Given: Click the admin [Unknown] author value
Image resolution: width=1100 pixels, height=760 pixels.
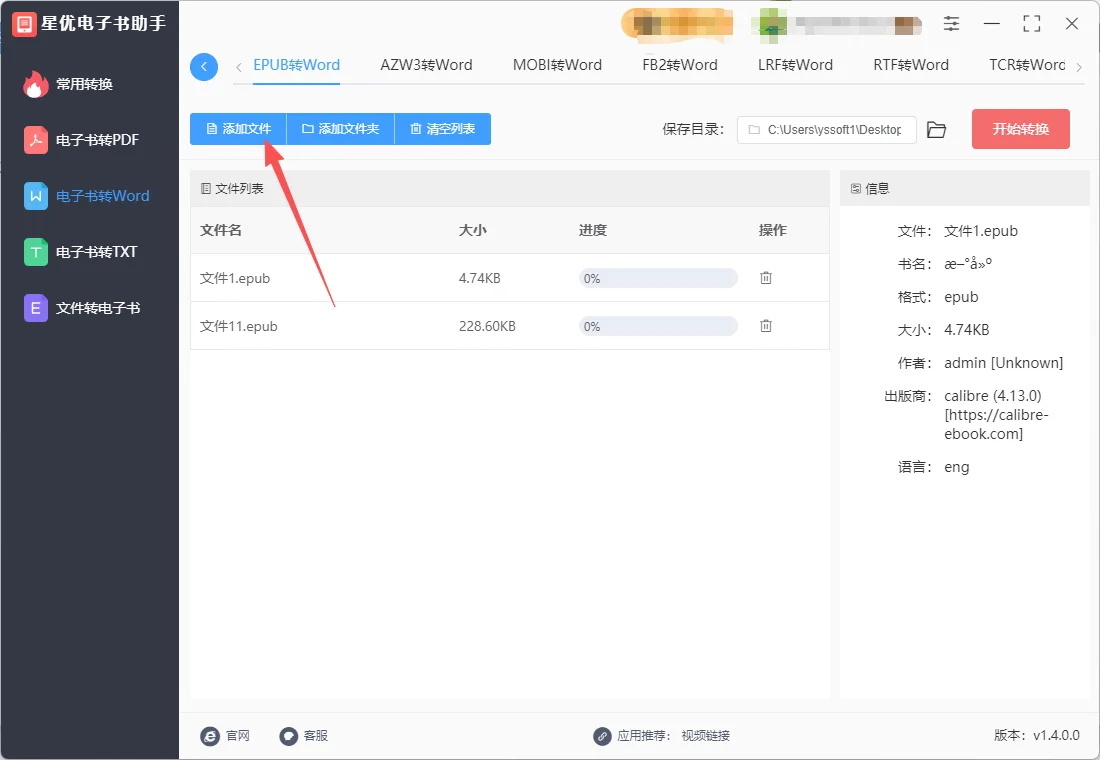Looking at the screenshot, I should pos(1003,363).
